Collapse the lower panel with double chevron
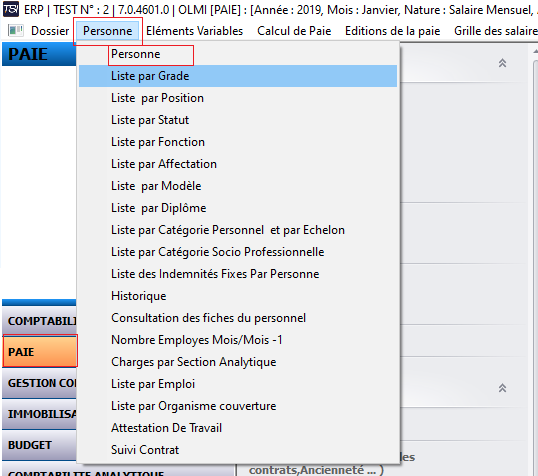 point(502,388)
